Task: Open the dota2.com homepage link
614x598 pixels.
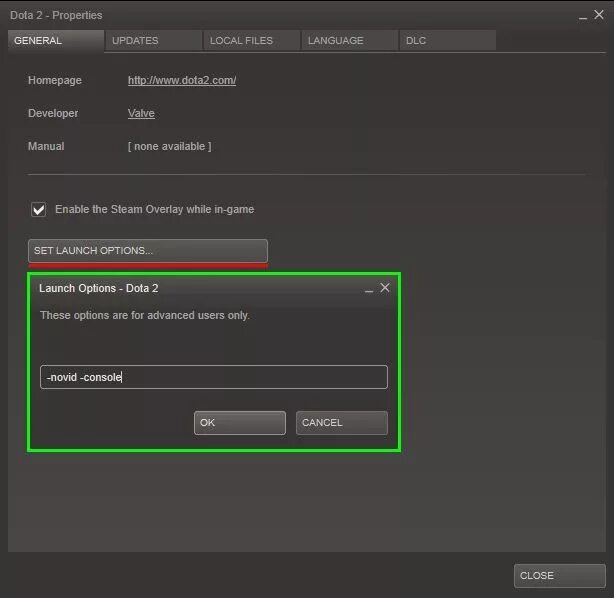Action: (x=182, y=80)
